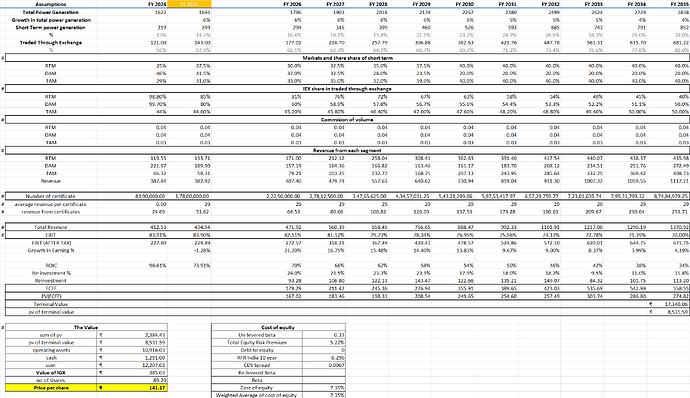Select the 'Revenue' row label
The width and height of the screenshot is (690, 398).
[51, 181]
